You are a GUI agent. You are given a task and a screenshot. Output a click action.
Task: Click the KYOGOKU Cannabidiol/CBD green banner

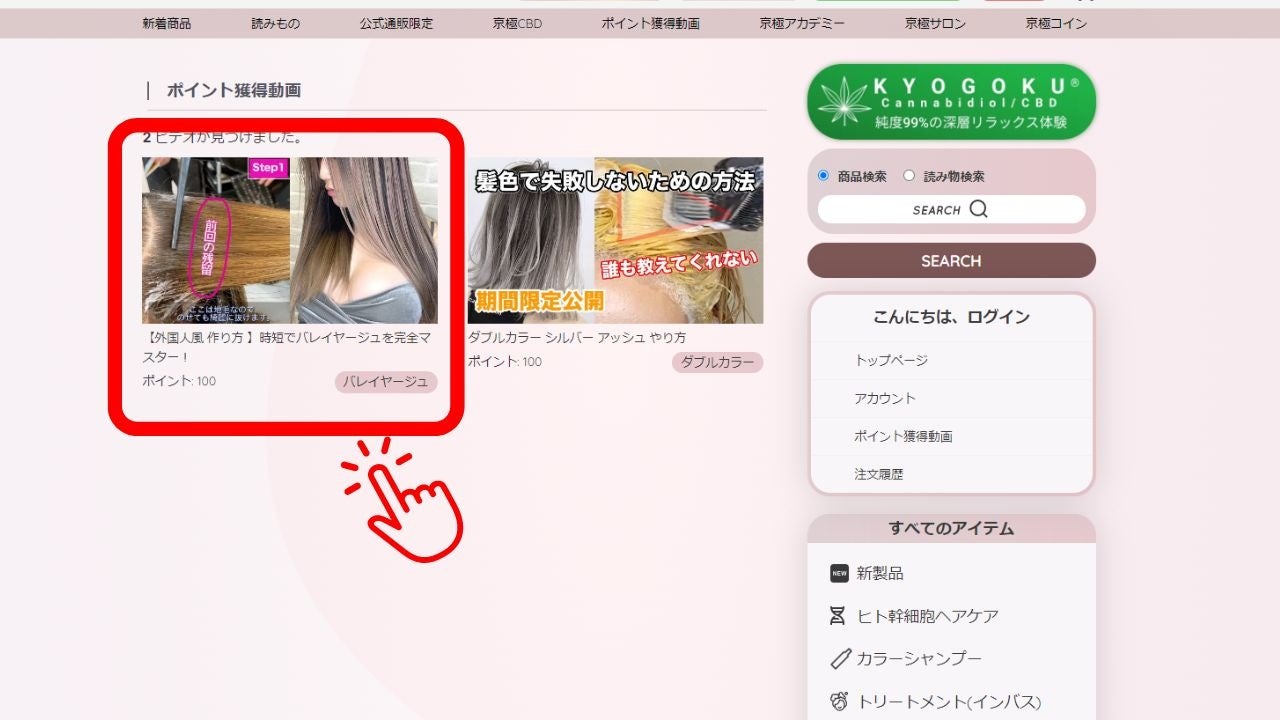951,102
